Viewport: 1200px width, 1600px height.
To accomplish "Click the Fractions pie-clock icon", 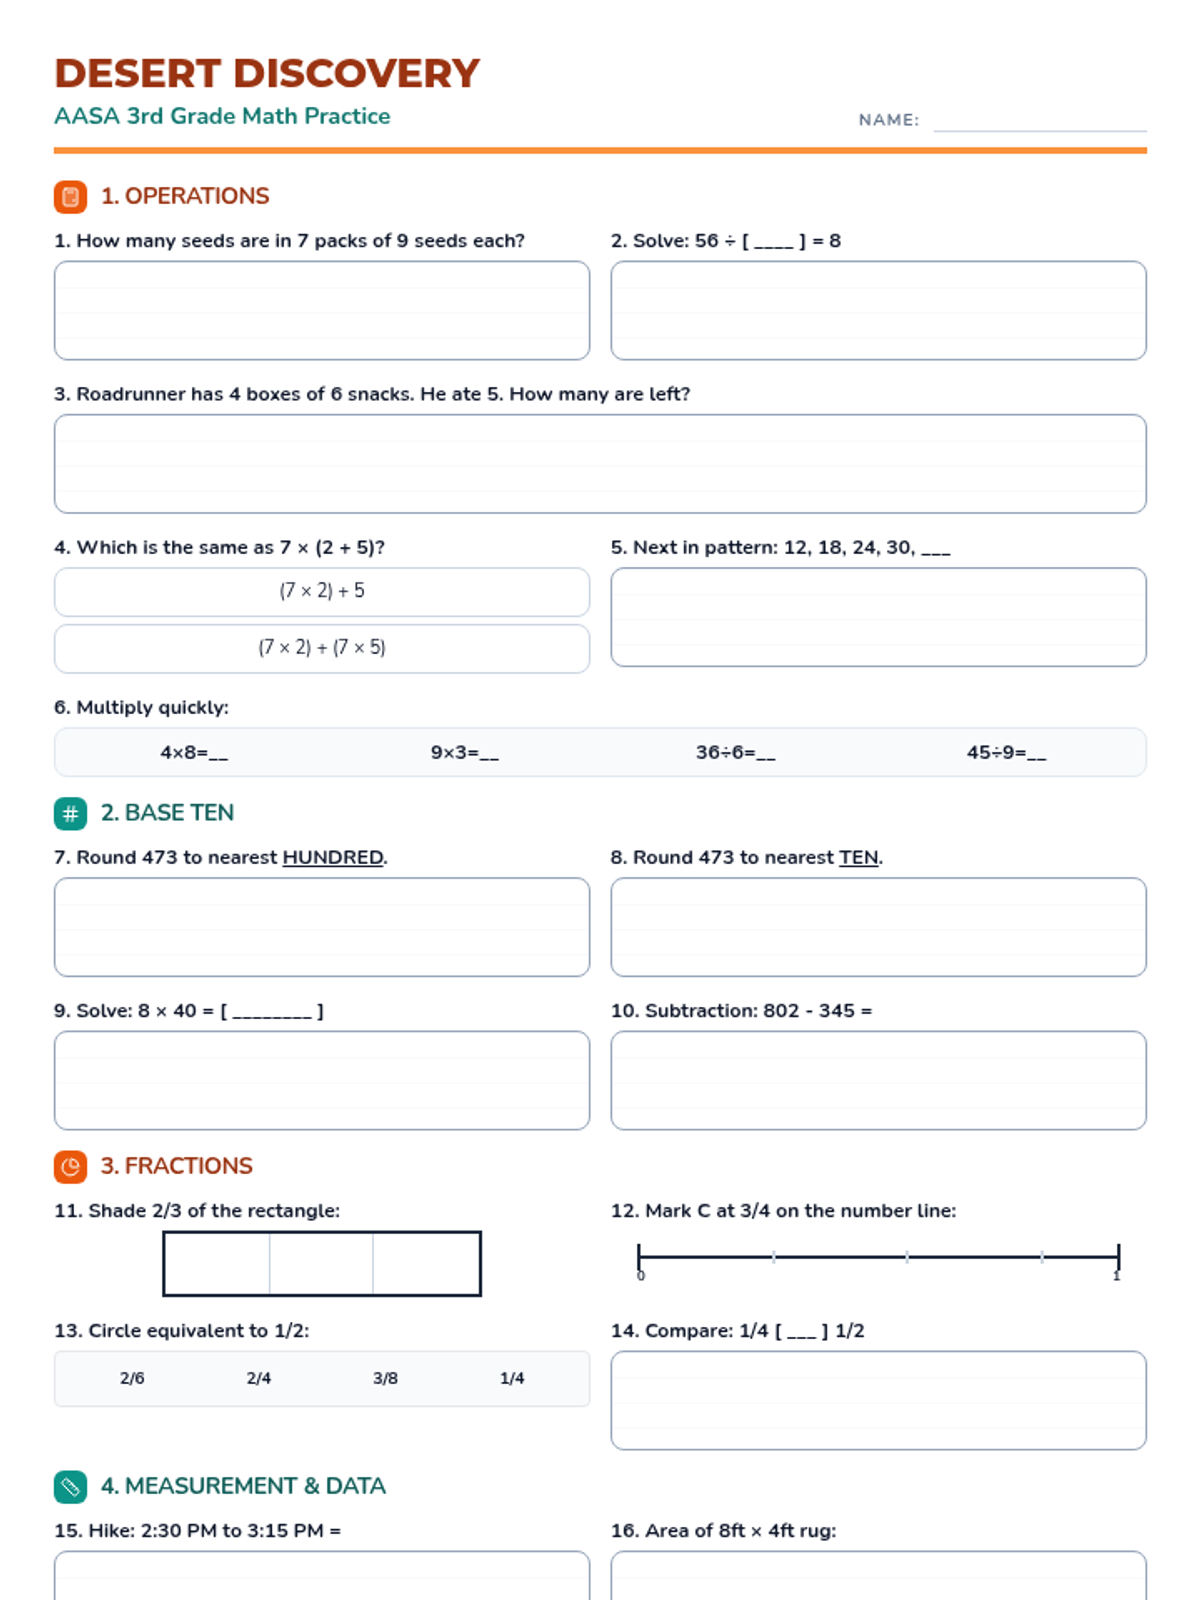I will 70,1167.
